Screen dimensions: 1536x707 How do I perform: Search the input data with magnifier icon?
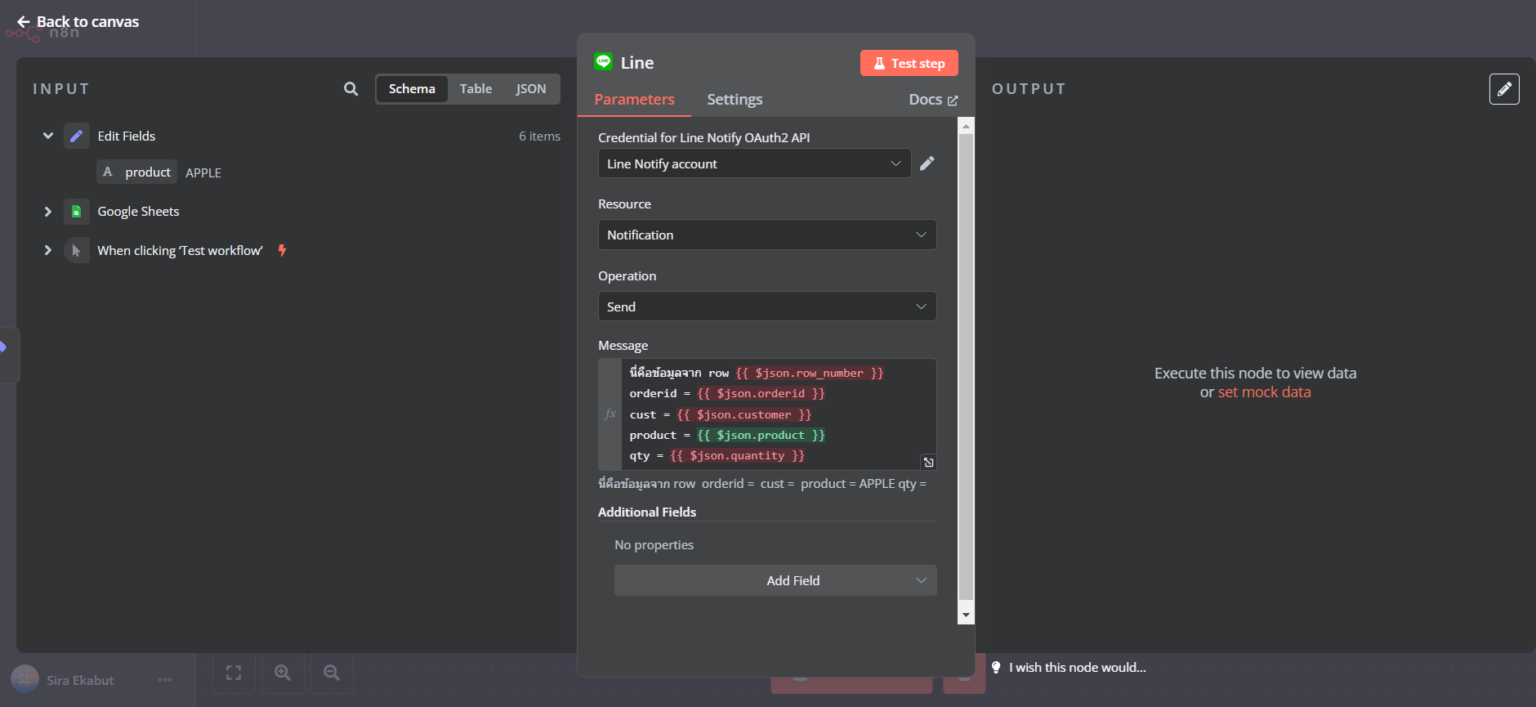[351, 89]
